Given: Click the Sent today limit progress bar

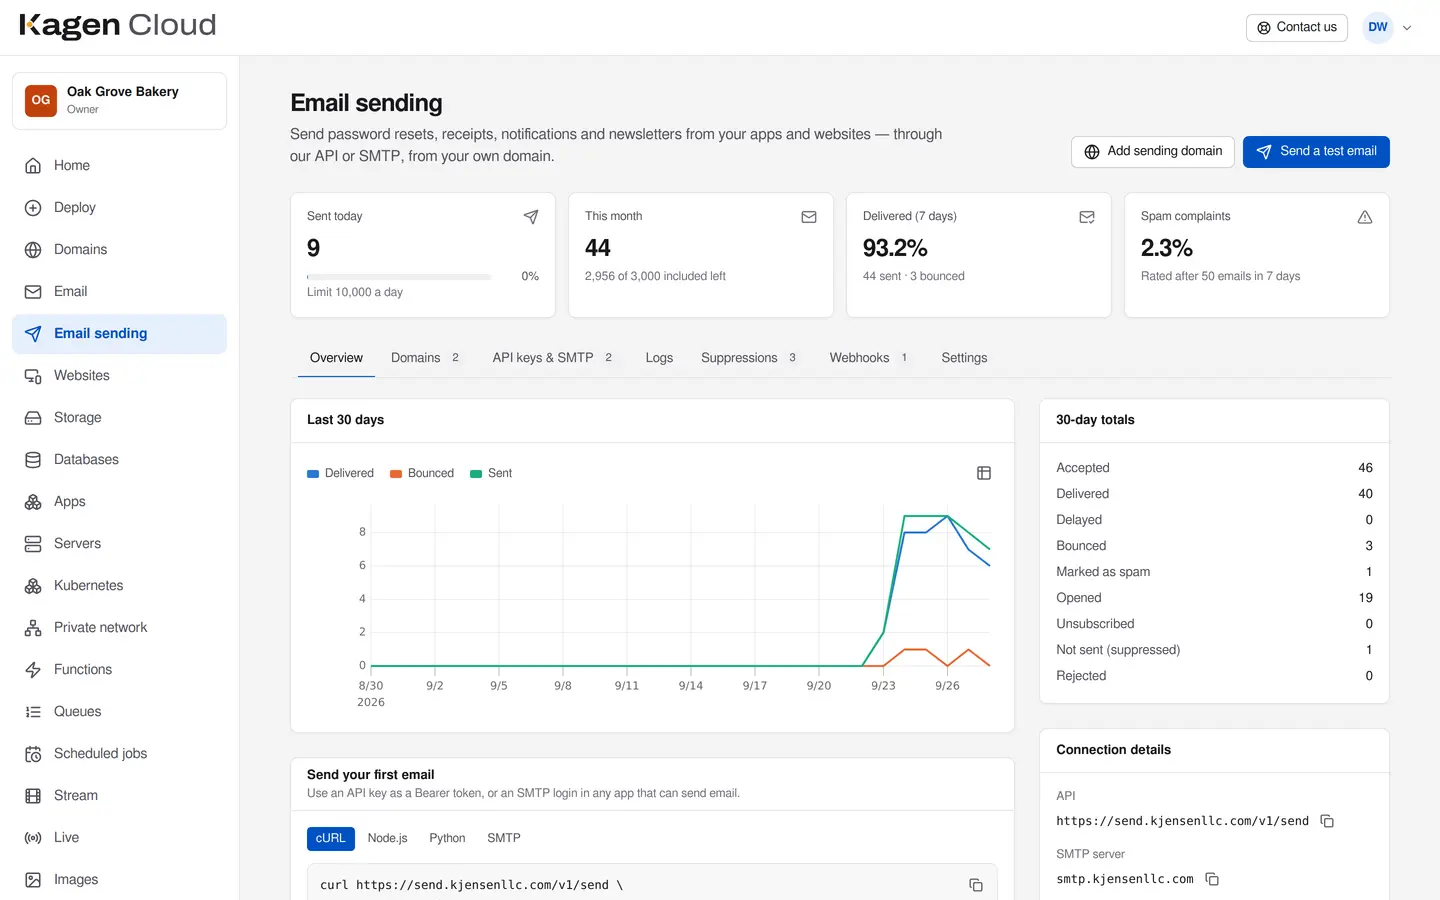Looking at the screenshot, I should [399, 277].
